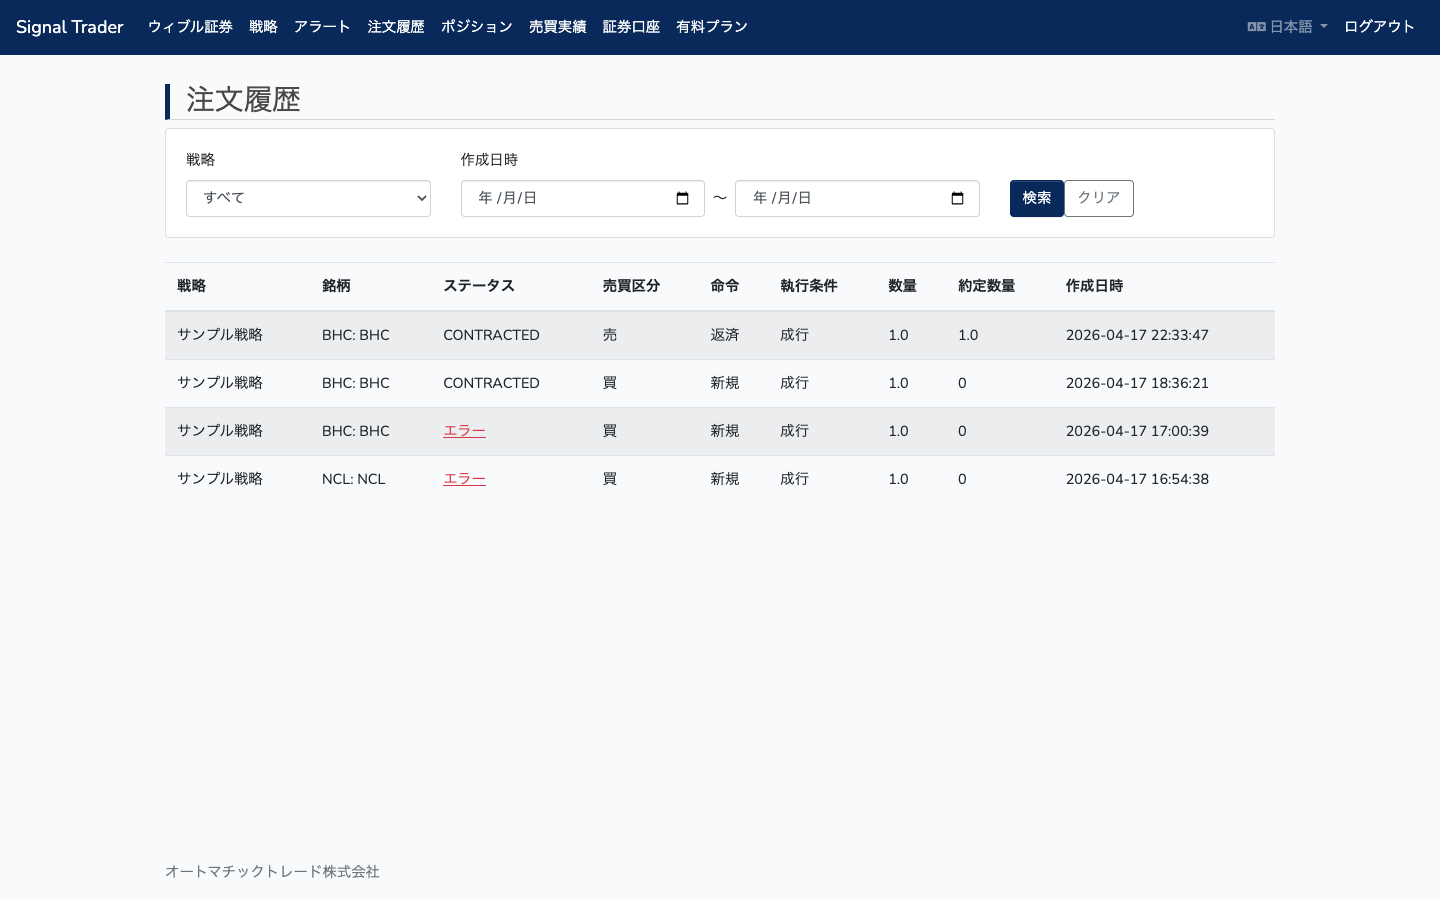Click the 約定数量 column header
The height and width of the screenshot is (900, 1440).
[x=986, y=286]
